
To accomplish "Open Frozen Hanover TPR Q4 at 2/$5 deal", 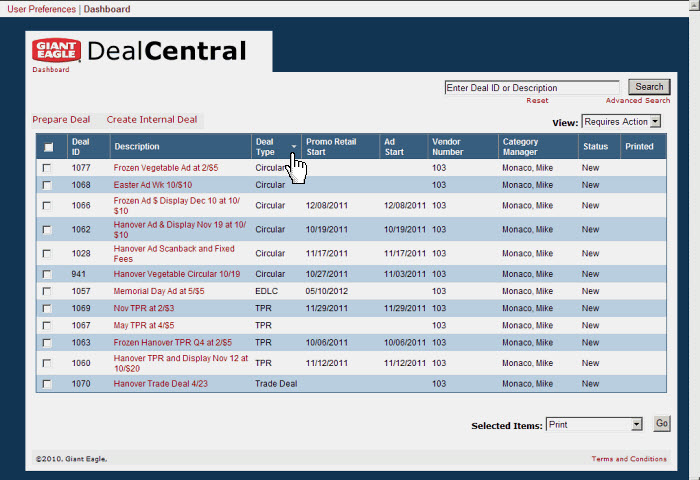I will (172, 343).
